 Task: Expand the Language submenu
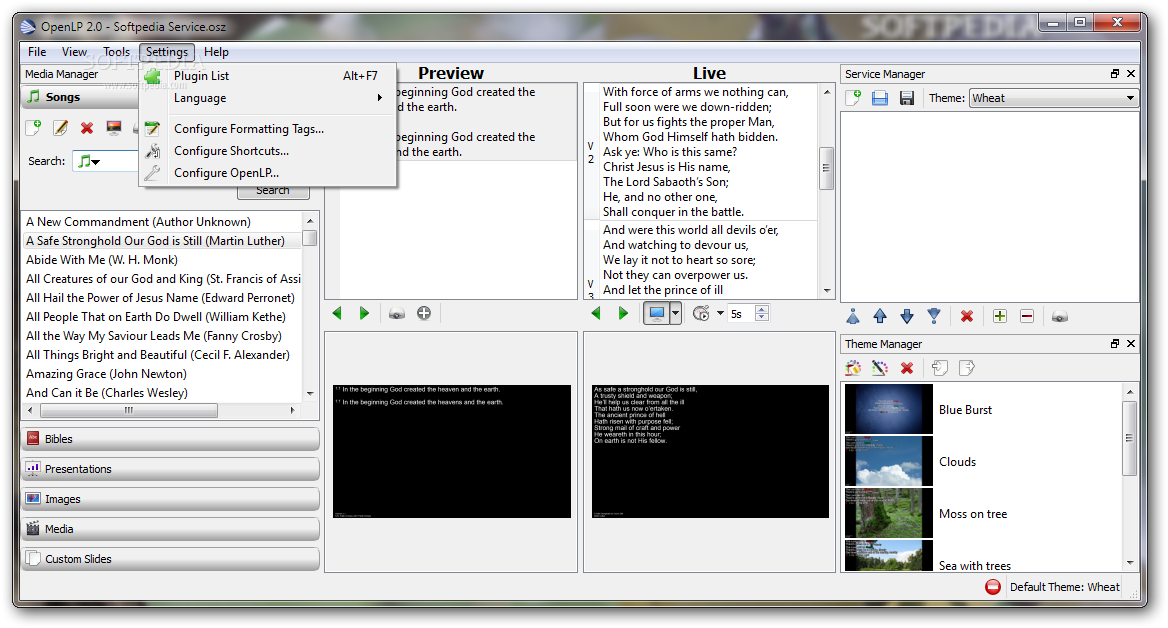pyautogui.click(x=269, y=98)
